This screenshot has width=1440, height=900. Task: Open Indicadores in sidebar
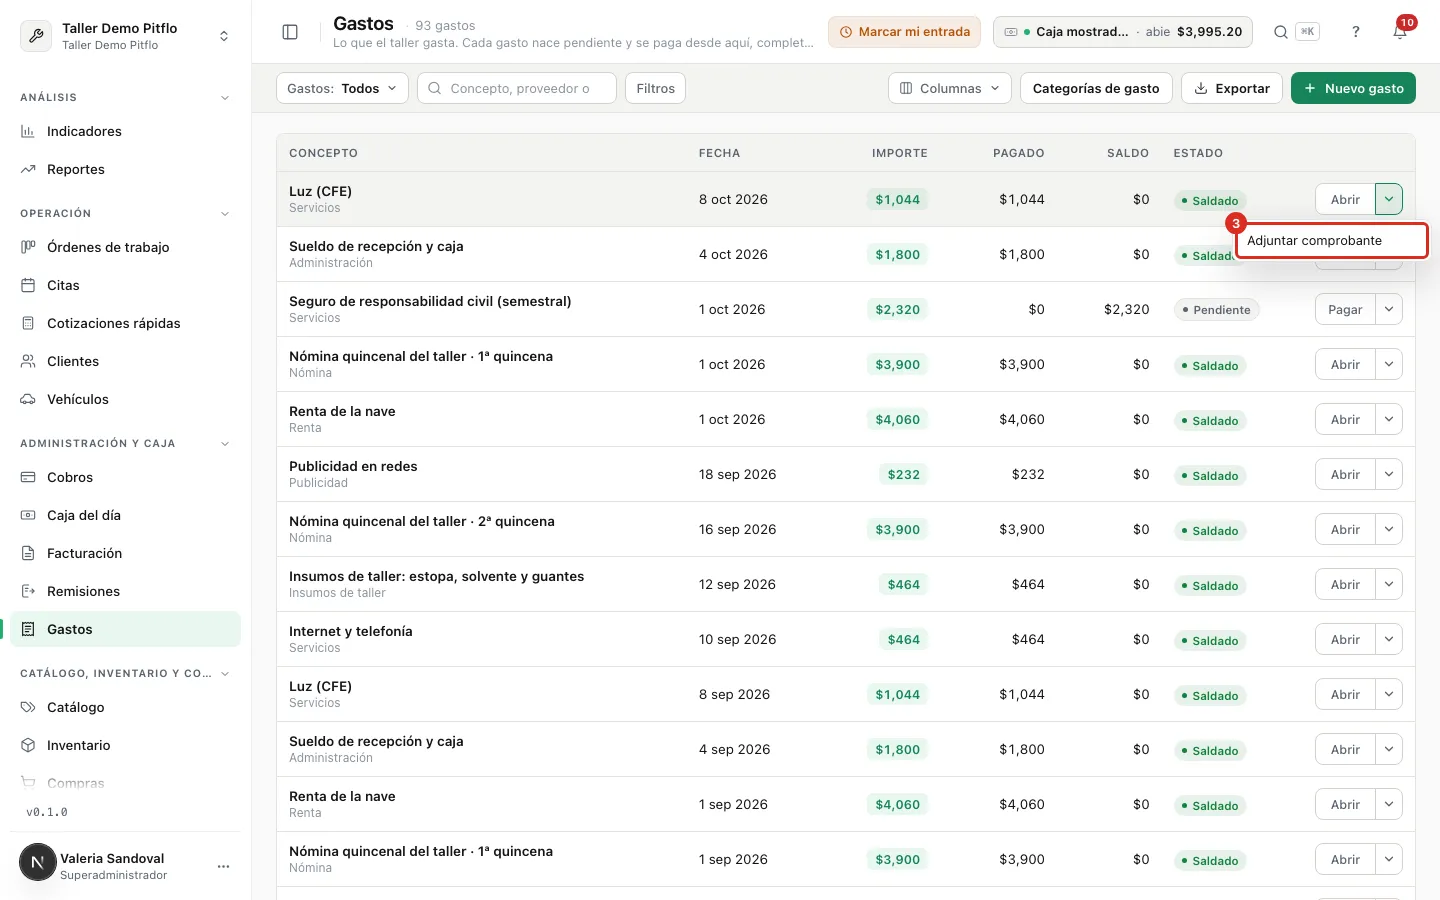[x=125, y=131]
